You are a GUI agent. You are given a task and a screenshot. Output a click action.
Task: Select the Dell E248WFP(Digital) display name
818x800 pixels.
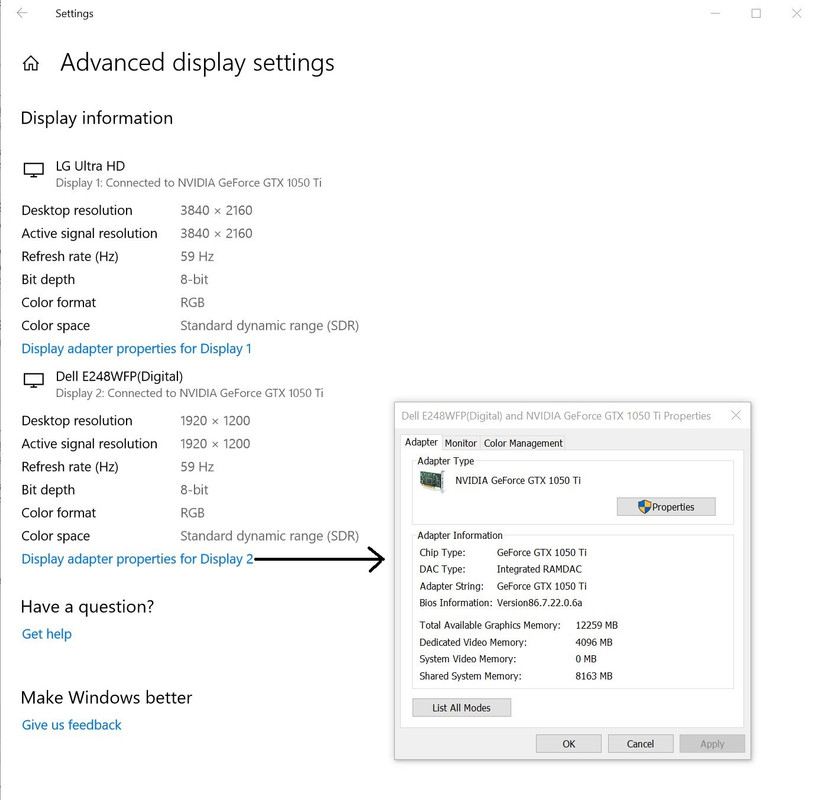point(119,376)
